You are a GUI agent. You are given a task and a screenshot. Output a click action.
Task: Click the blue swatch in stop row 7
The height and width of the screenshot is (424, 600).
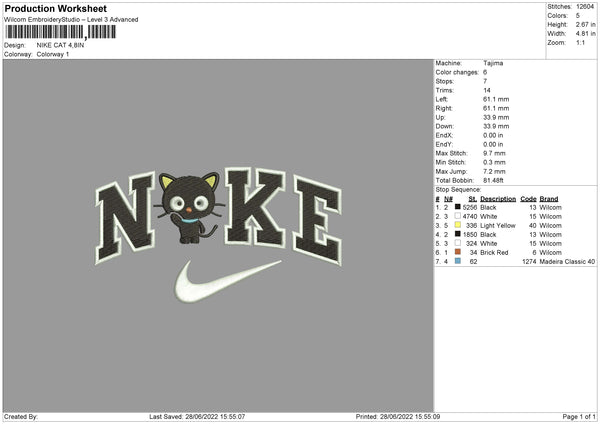coord(458,261)
